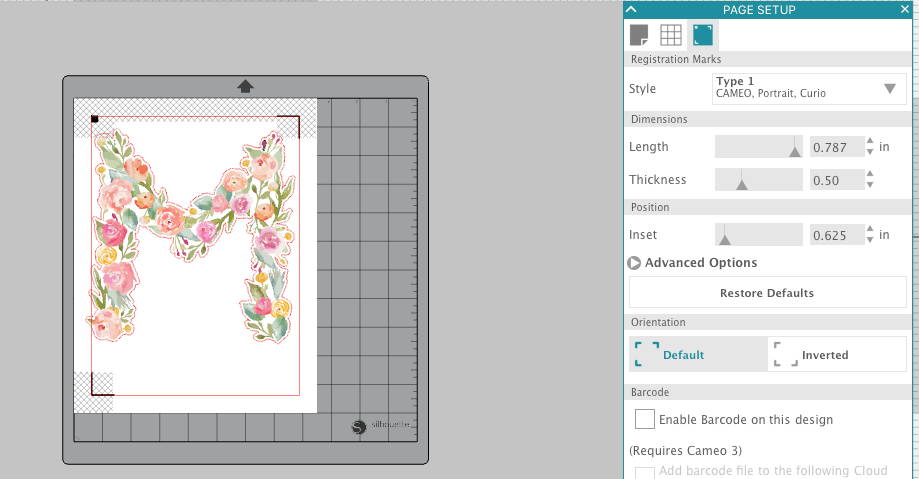Click the mat feed direction arrow
Image resolution: width=919 pixels, height=479 pixels.
(x=246, y=86)
